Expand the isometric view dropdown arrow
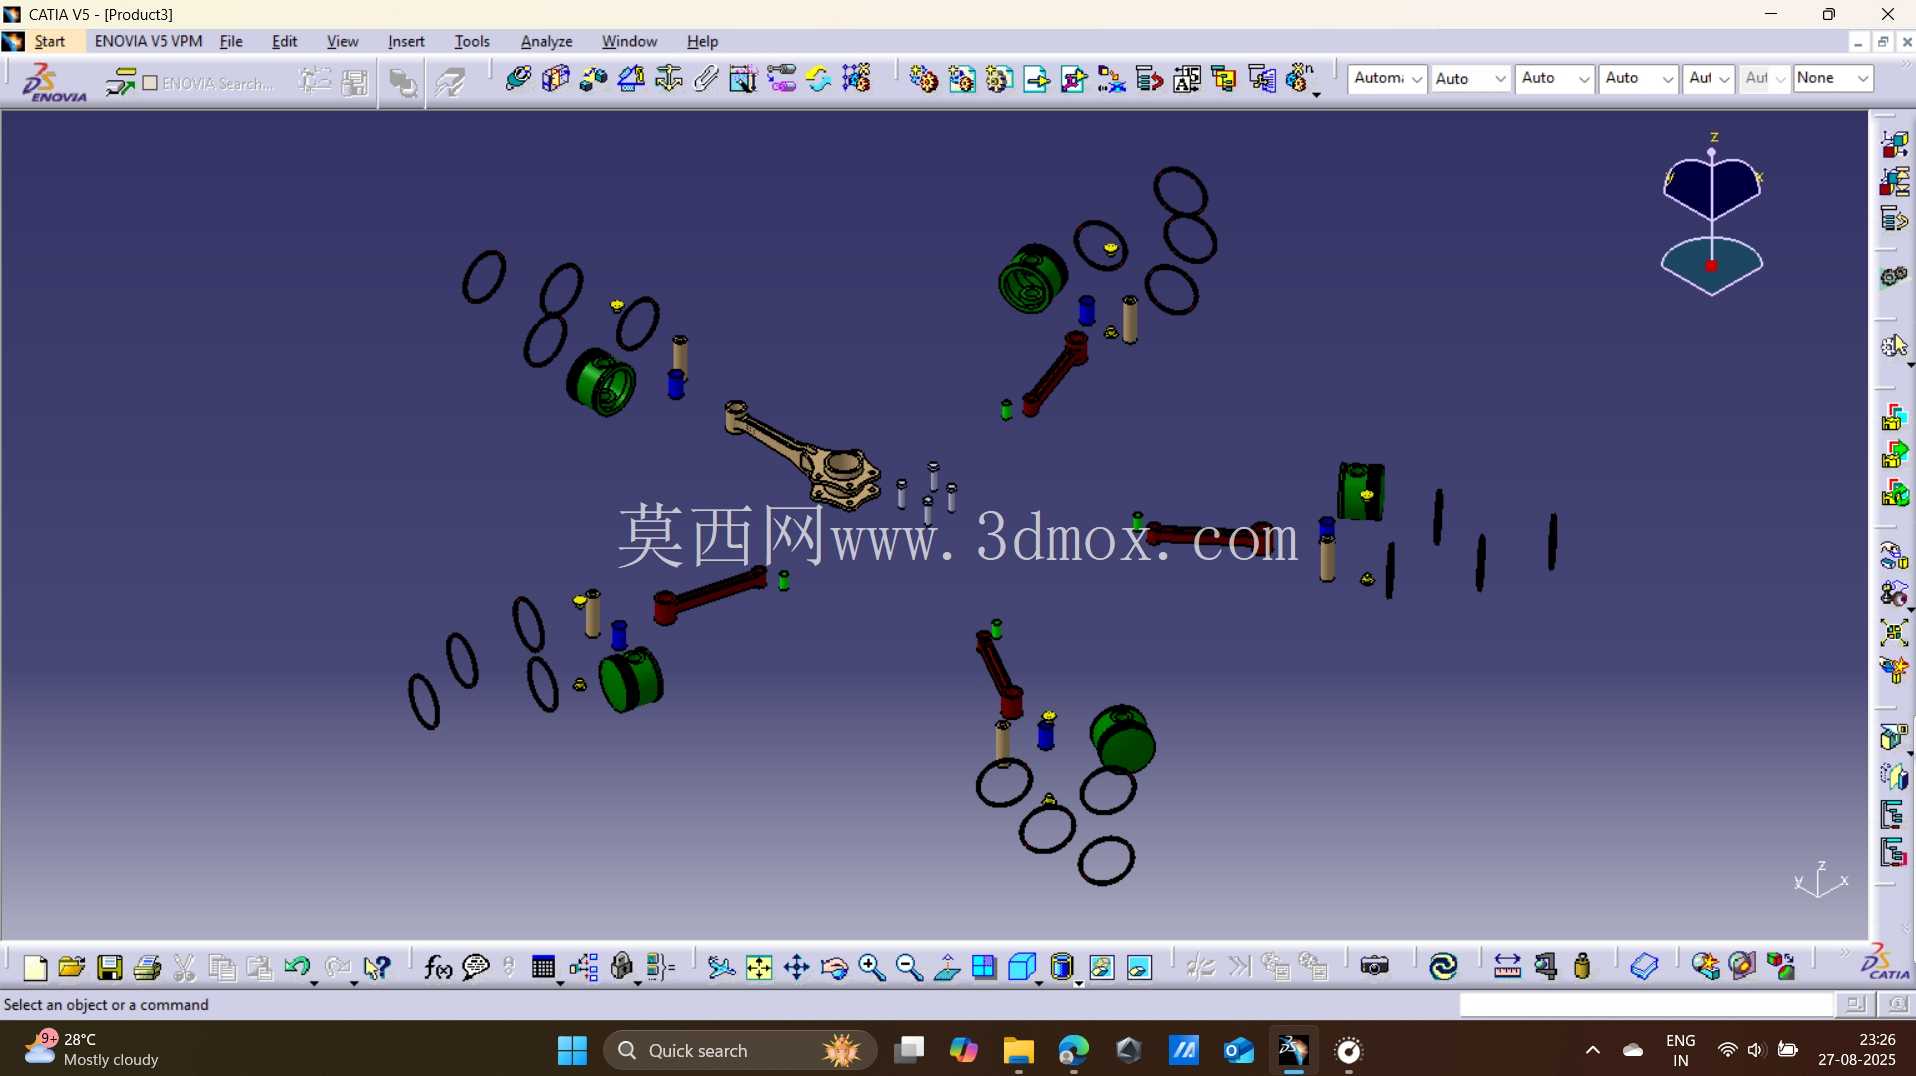The width and height of the screenshot is (1916, 1076). pyautogui.click(x=1039, y=984)
